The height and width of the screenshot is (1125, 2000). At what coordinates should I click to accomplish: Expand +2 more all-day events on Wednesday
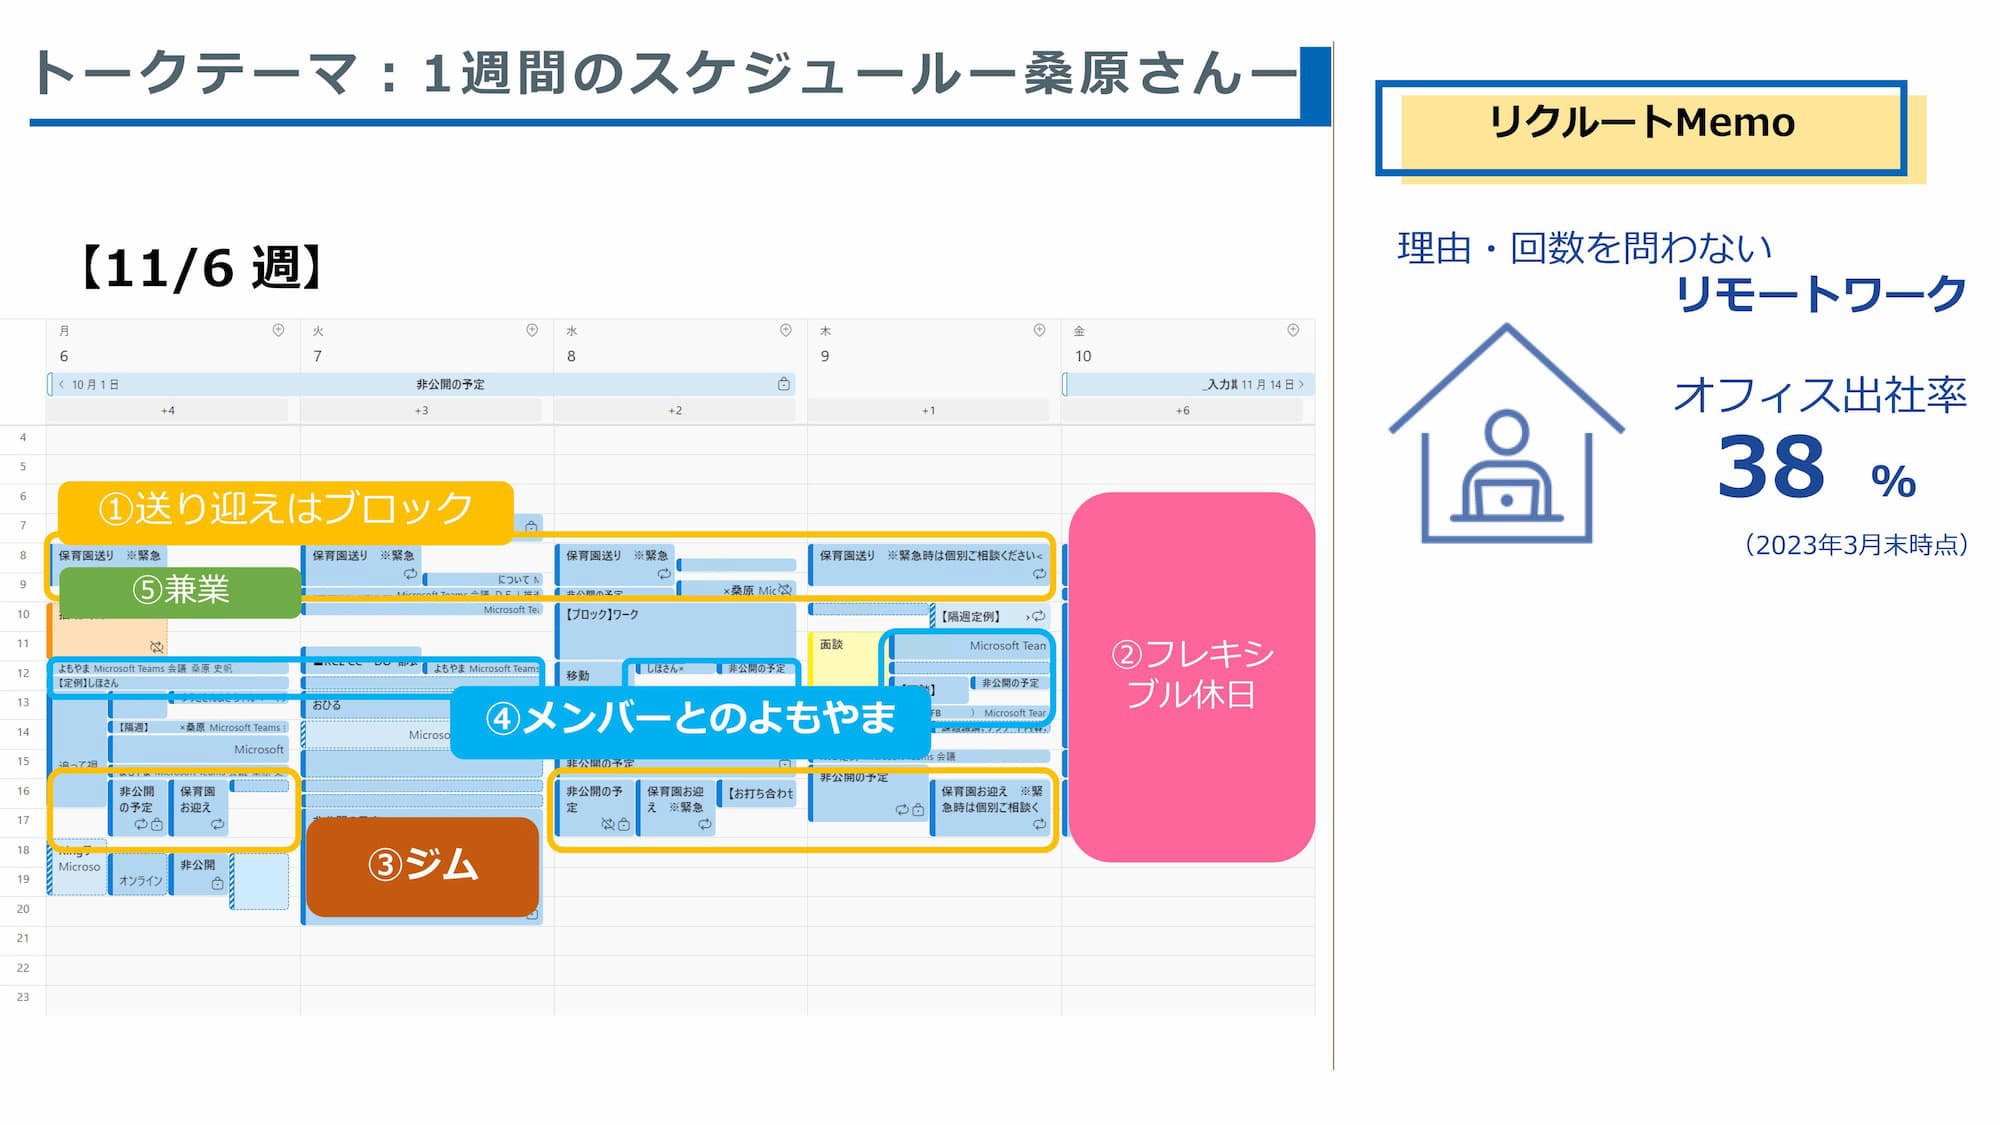tap(675, 411)
